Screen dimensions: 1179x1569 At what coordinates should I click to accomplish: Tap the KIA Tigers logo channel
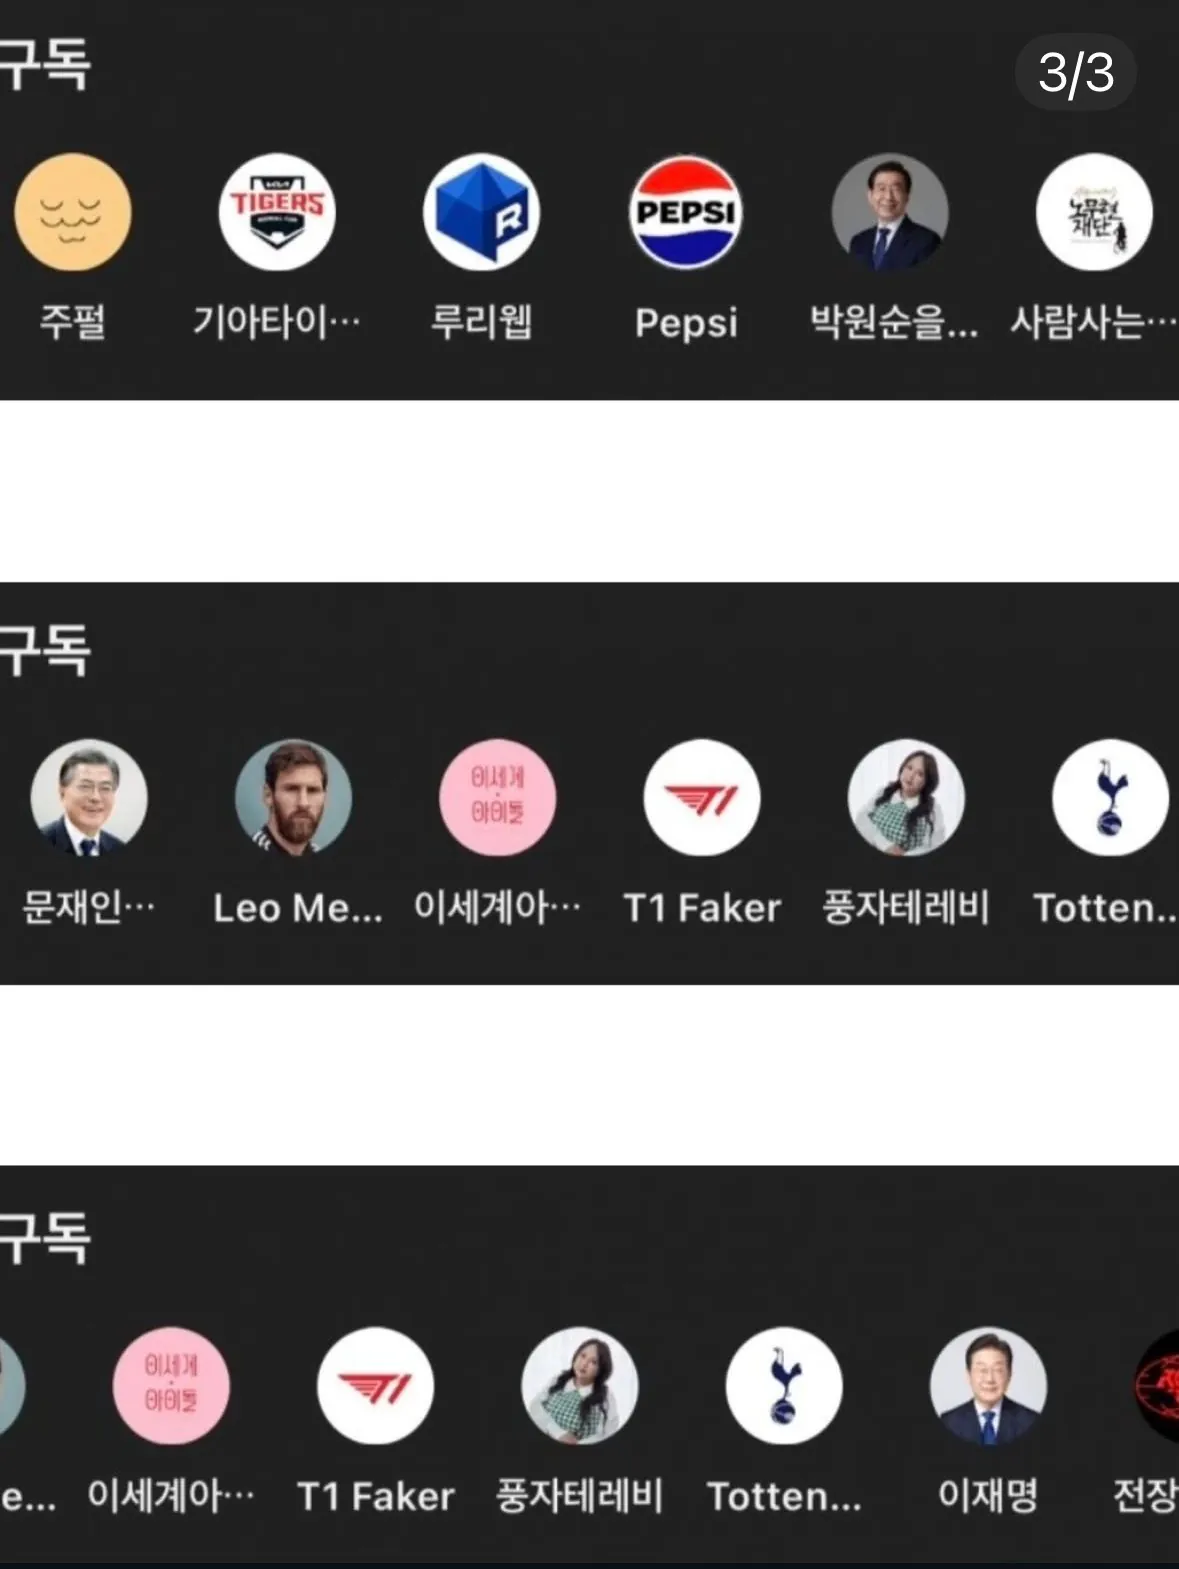pos(277,212)
